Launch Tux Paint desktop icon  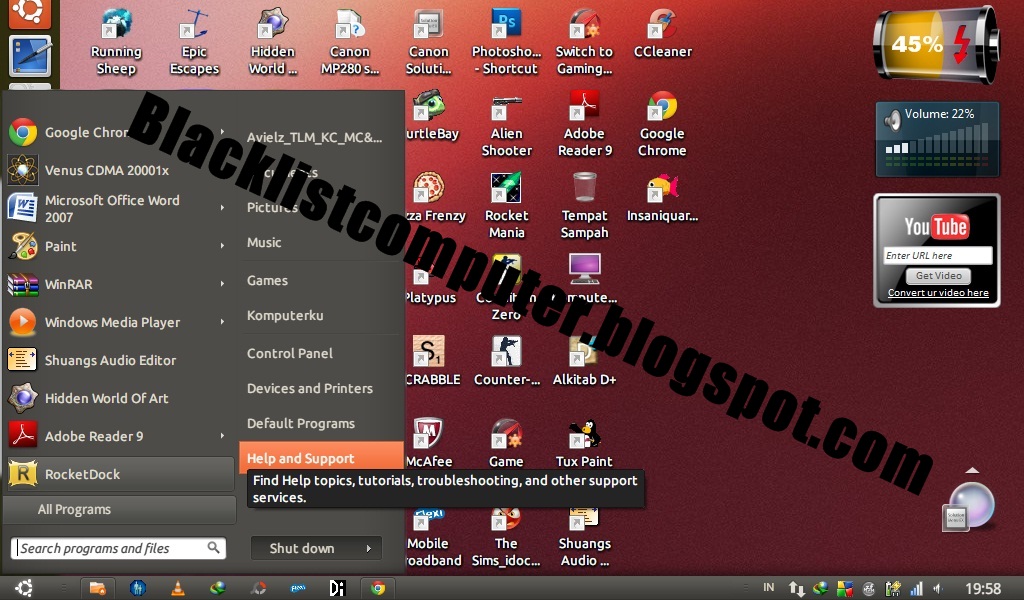pyautogui.click(x=584, y=443)
